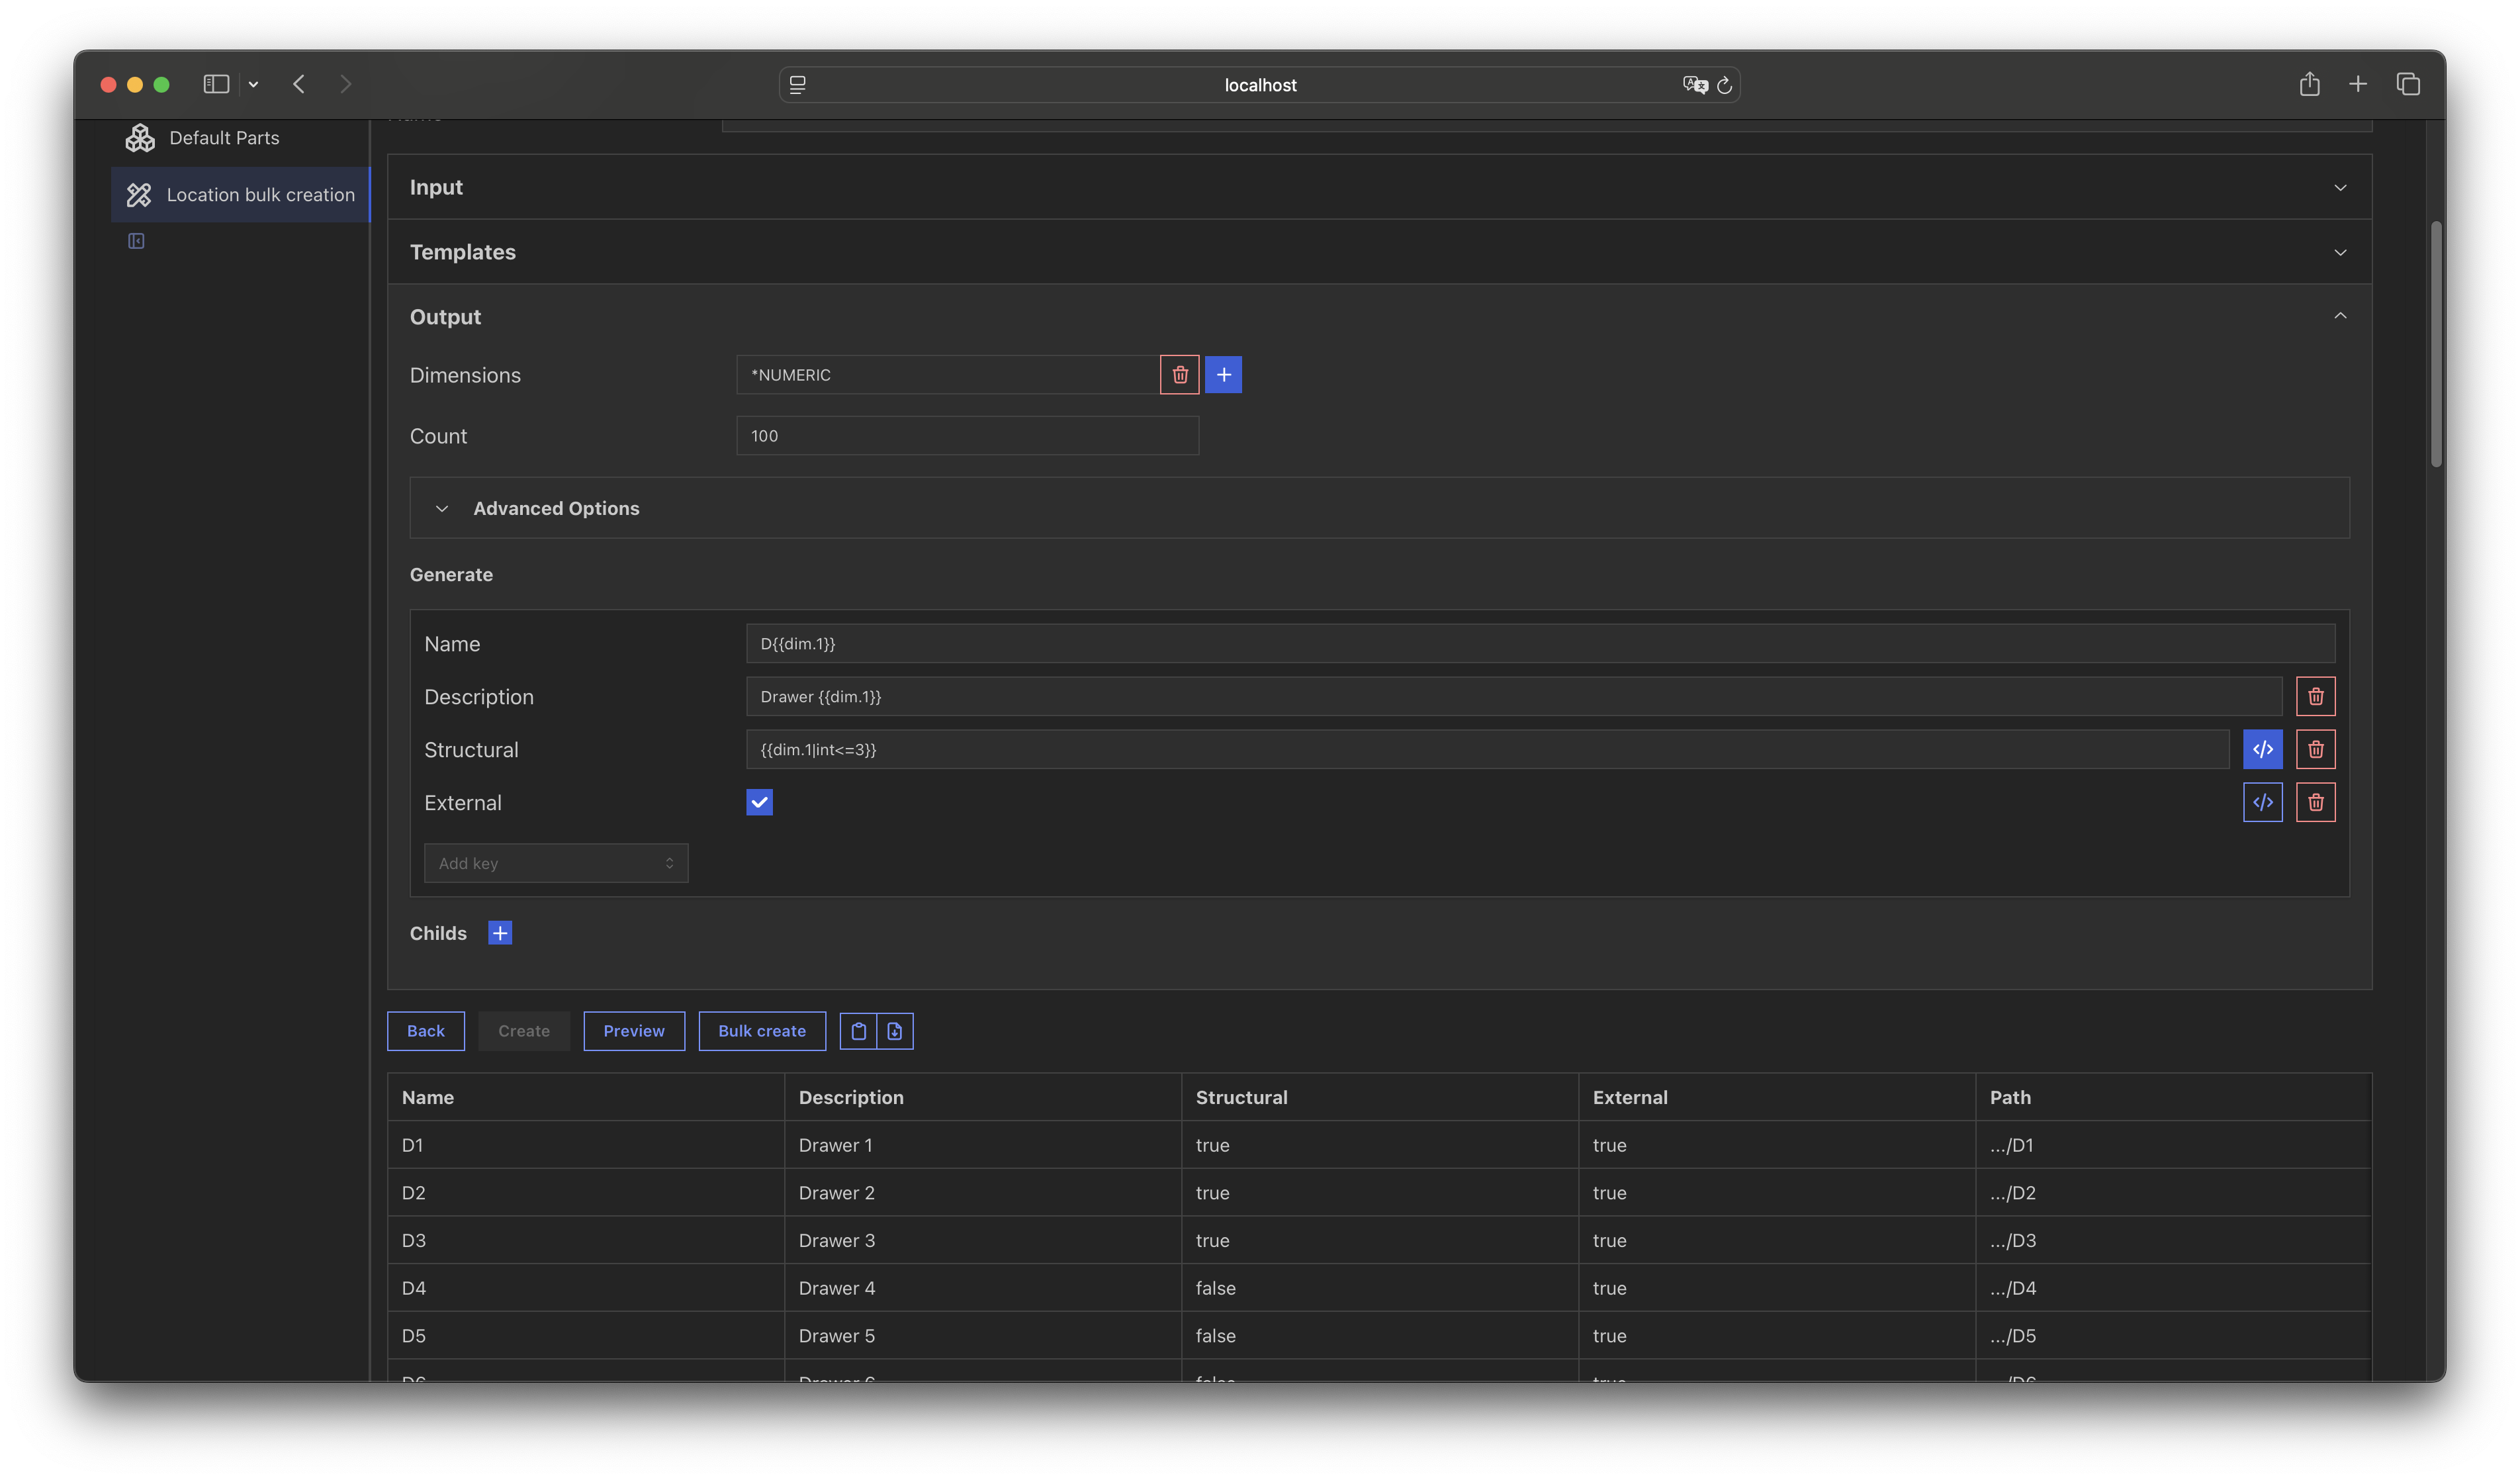Expand the Input section
The image size is (2520, 1480).
click(x=1379, y=187)
